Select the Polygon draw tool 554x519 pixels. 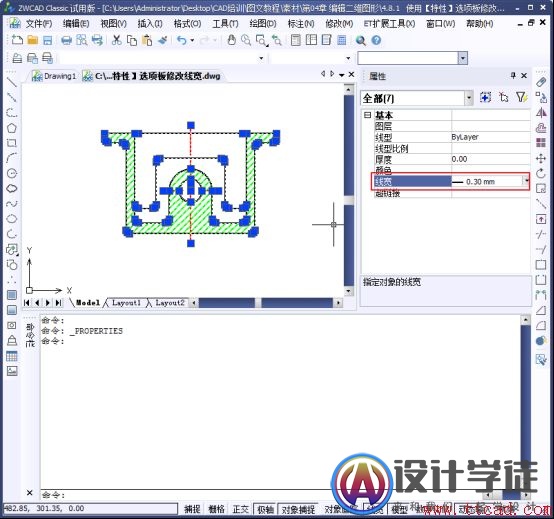coord(12,128)
